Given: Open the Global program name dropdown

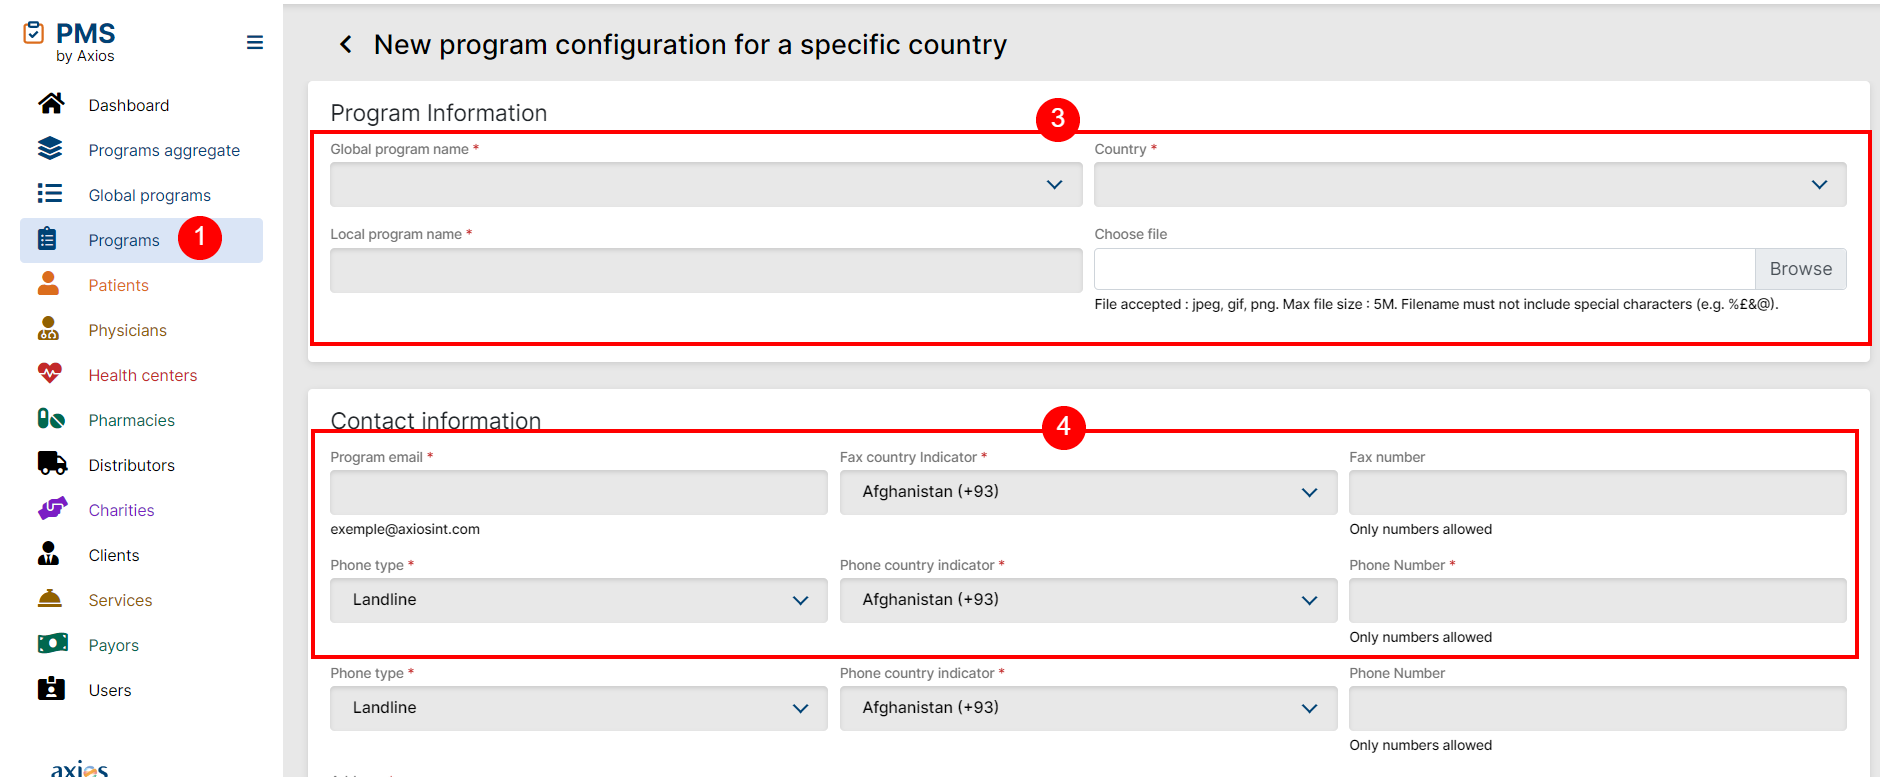Looking at the screenshot, I should pyautogui.click(x=705, y=185).
